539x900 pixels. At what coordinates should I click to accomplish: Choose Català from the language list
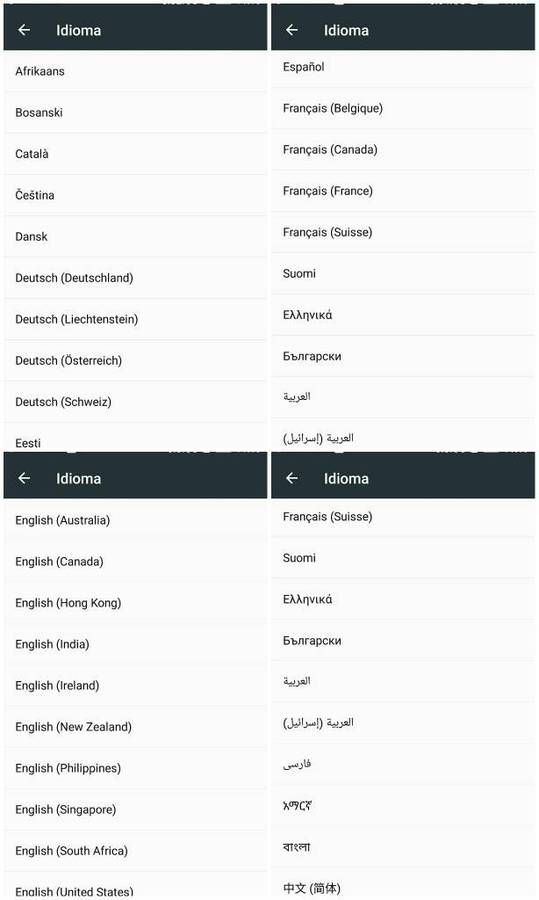pos(135,154)
